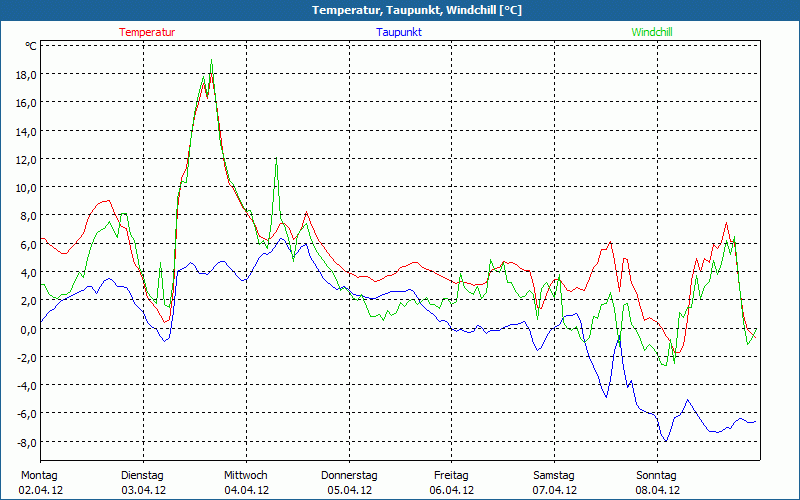Click the date 03.04.12
800x500 pixels.
point(143,490)
